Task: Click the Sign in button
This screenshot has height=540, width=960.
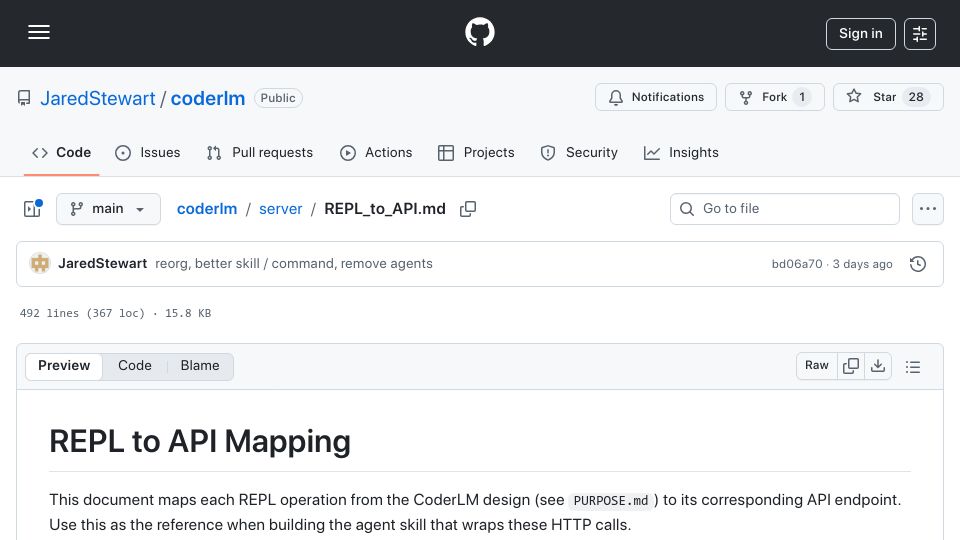Action: [x=860, y=34]
